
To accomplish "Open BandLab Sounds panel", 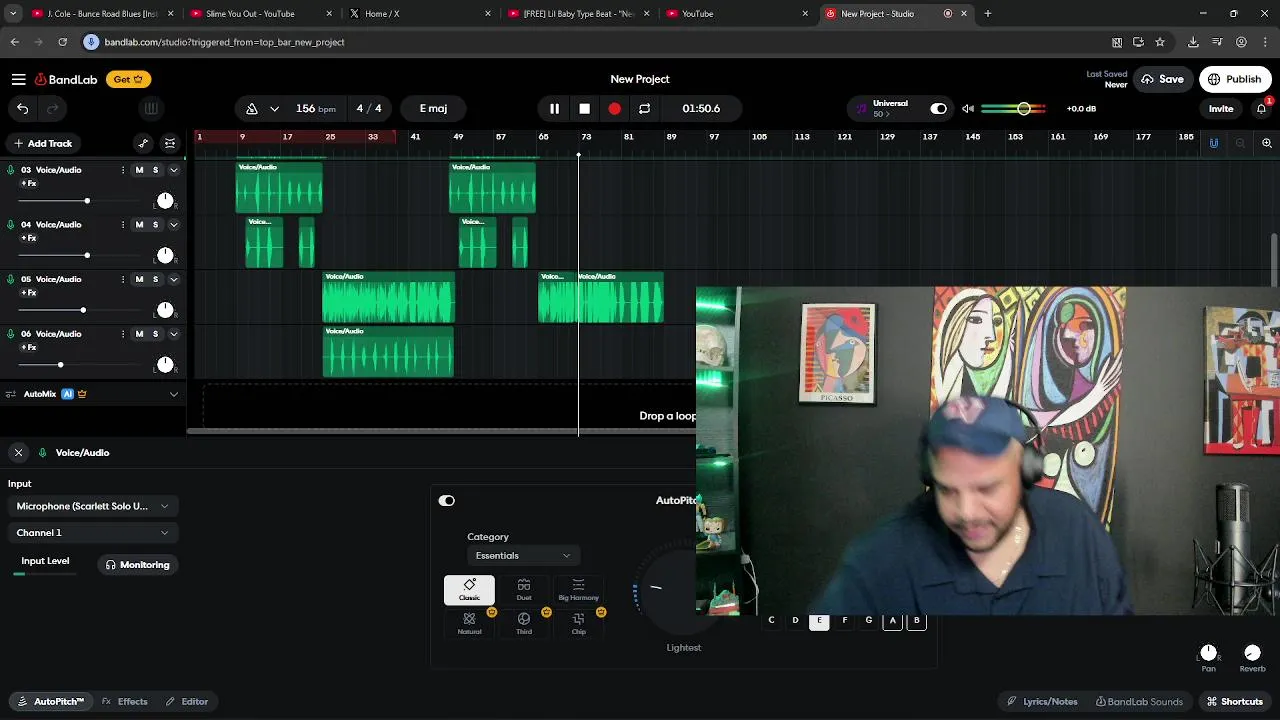I will (x=1139, y=701).
